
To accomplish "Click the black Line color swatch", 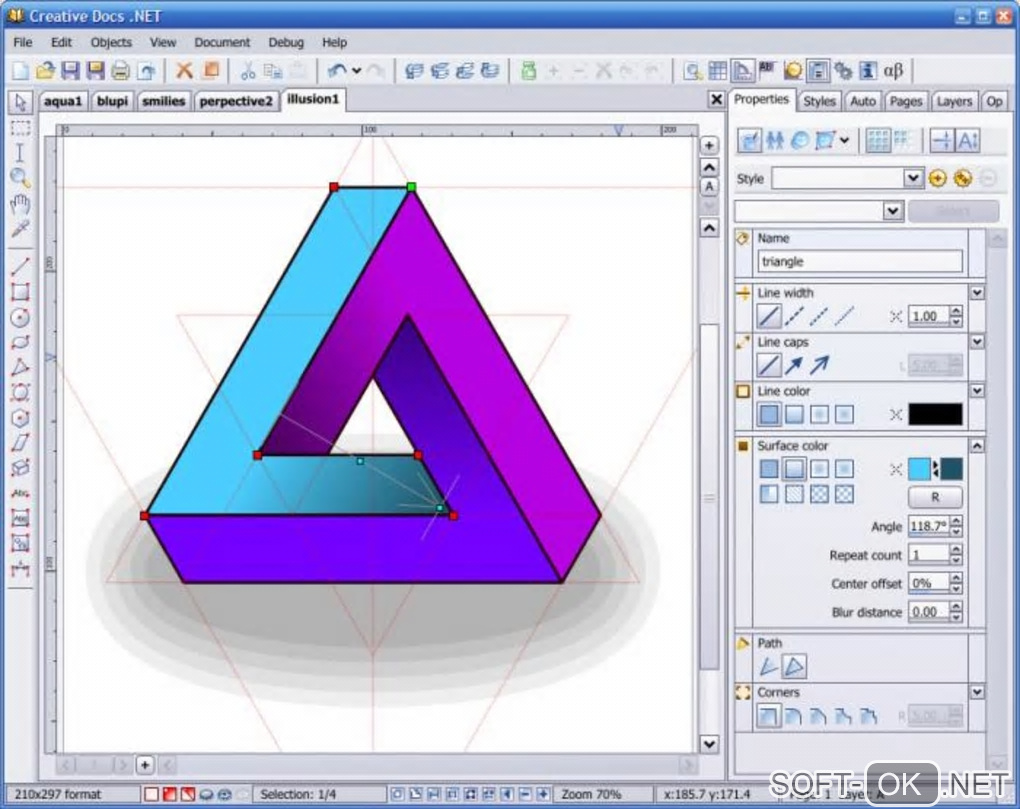I will click(x=935, y=414).
